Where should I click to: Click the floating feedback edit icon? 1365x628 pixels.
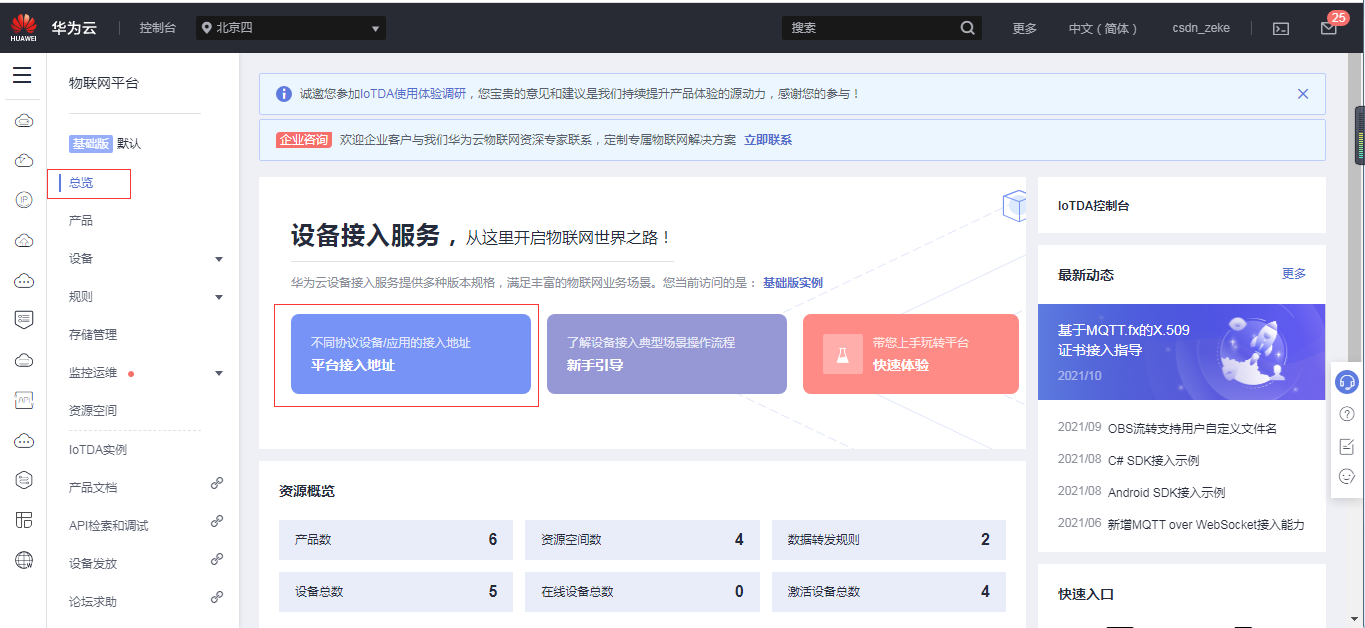(1347, 446)
